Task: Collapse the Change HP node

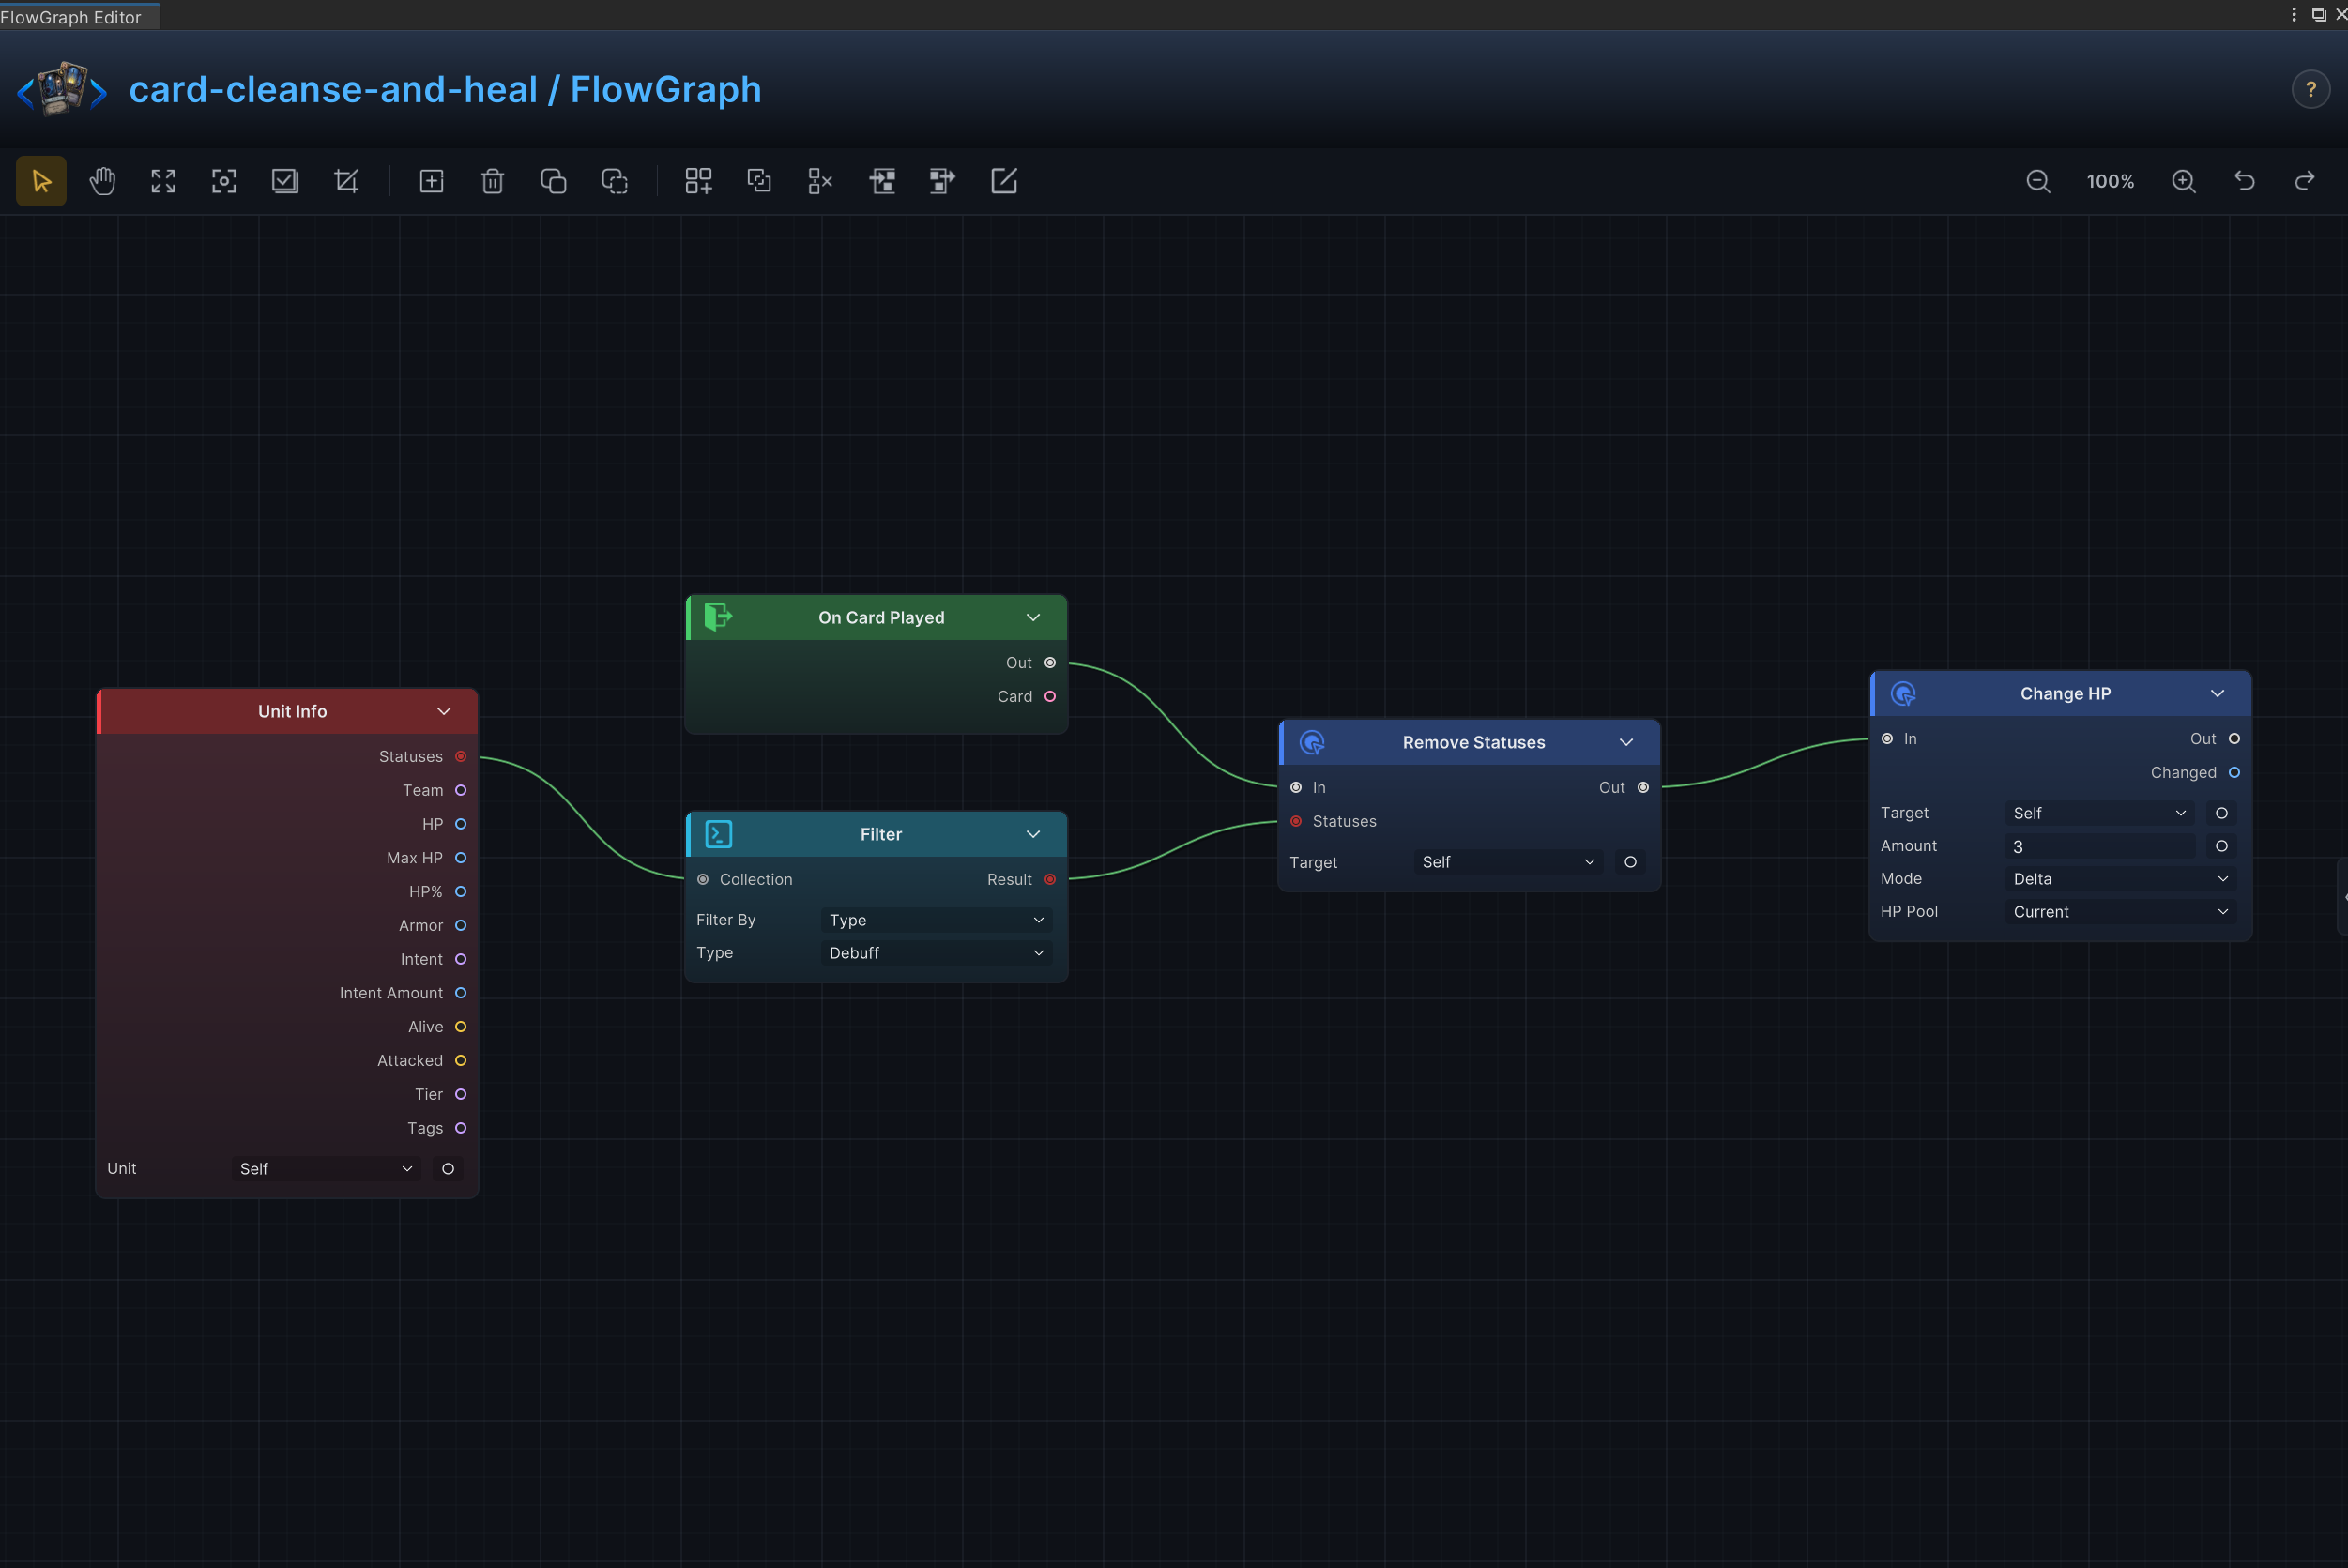Action: 2217,693
